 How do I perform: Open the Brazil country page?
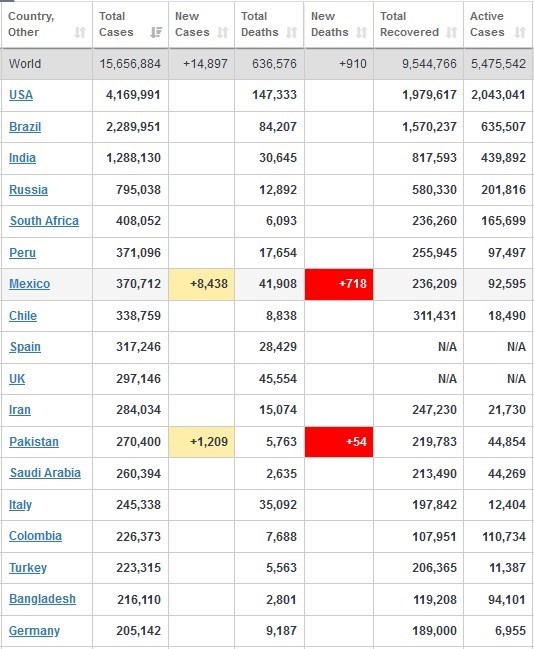[25, 127]
